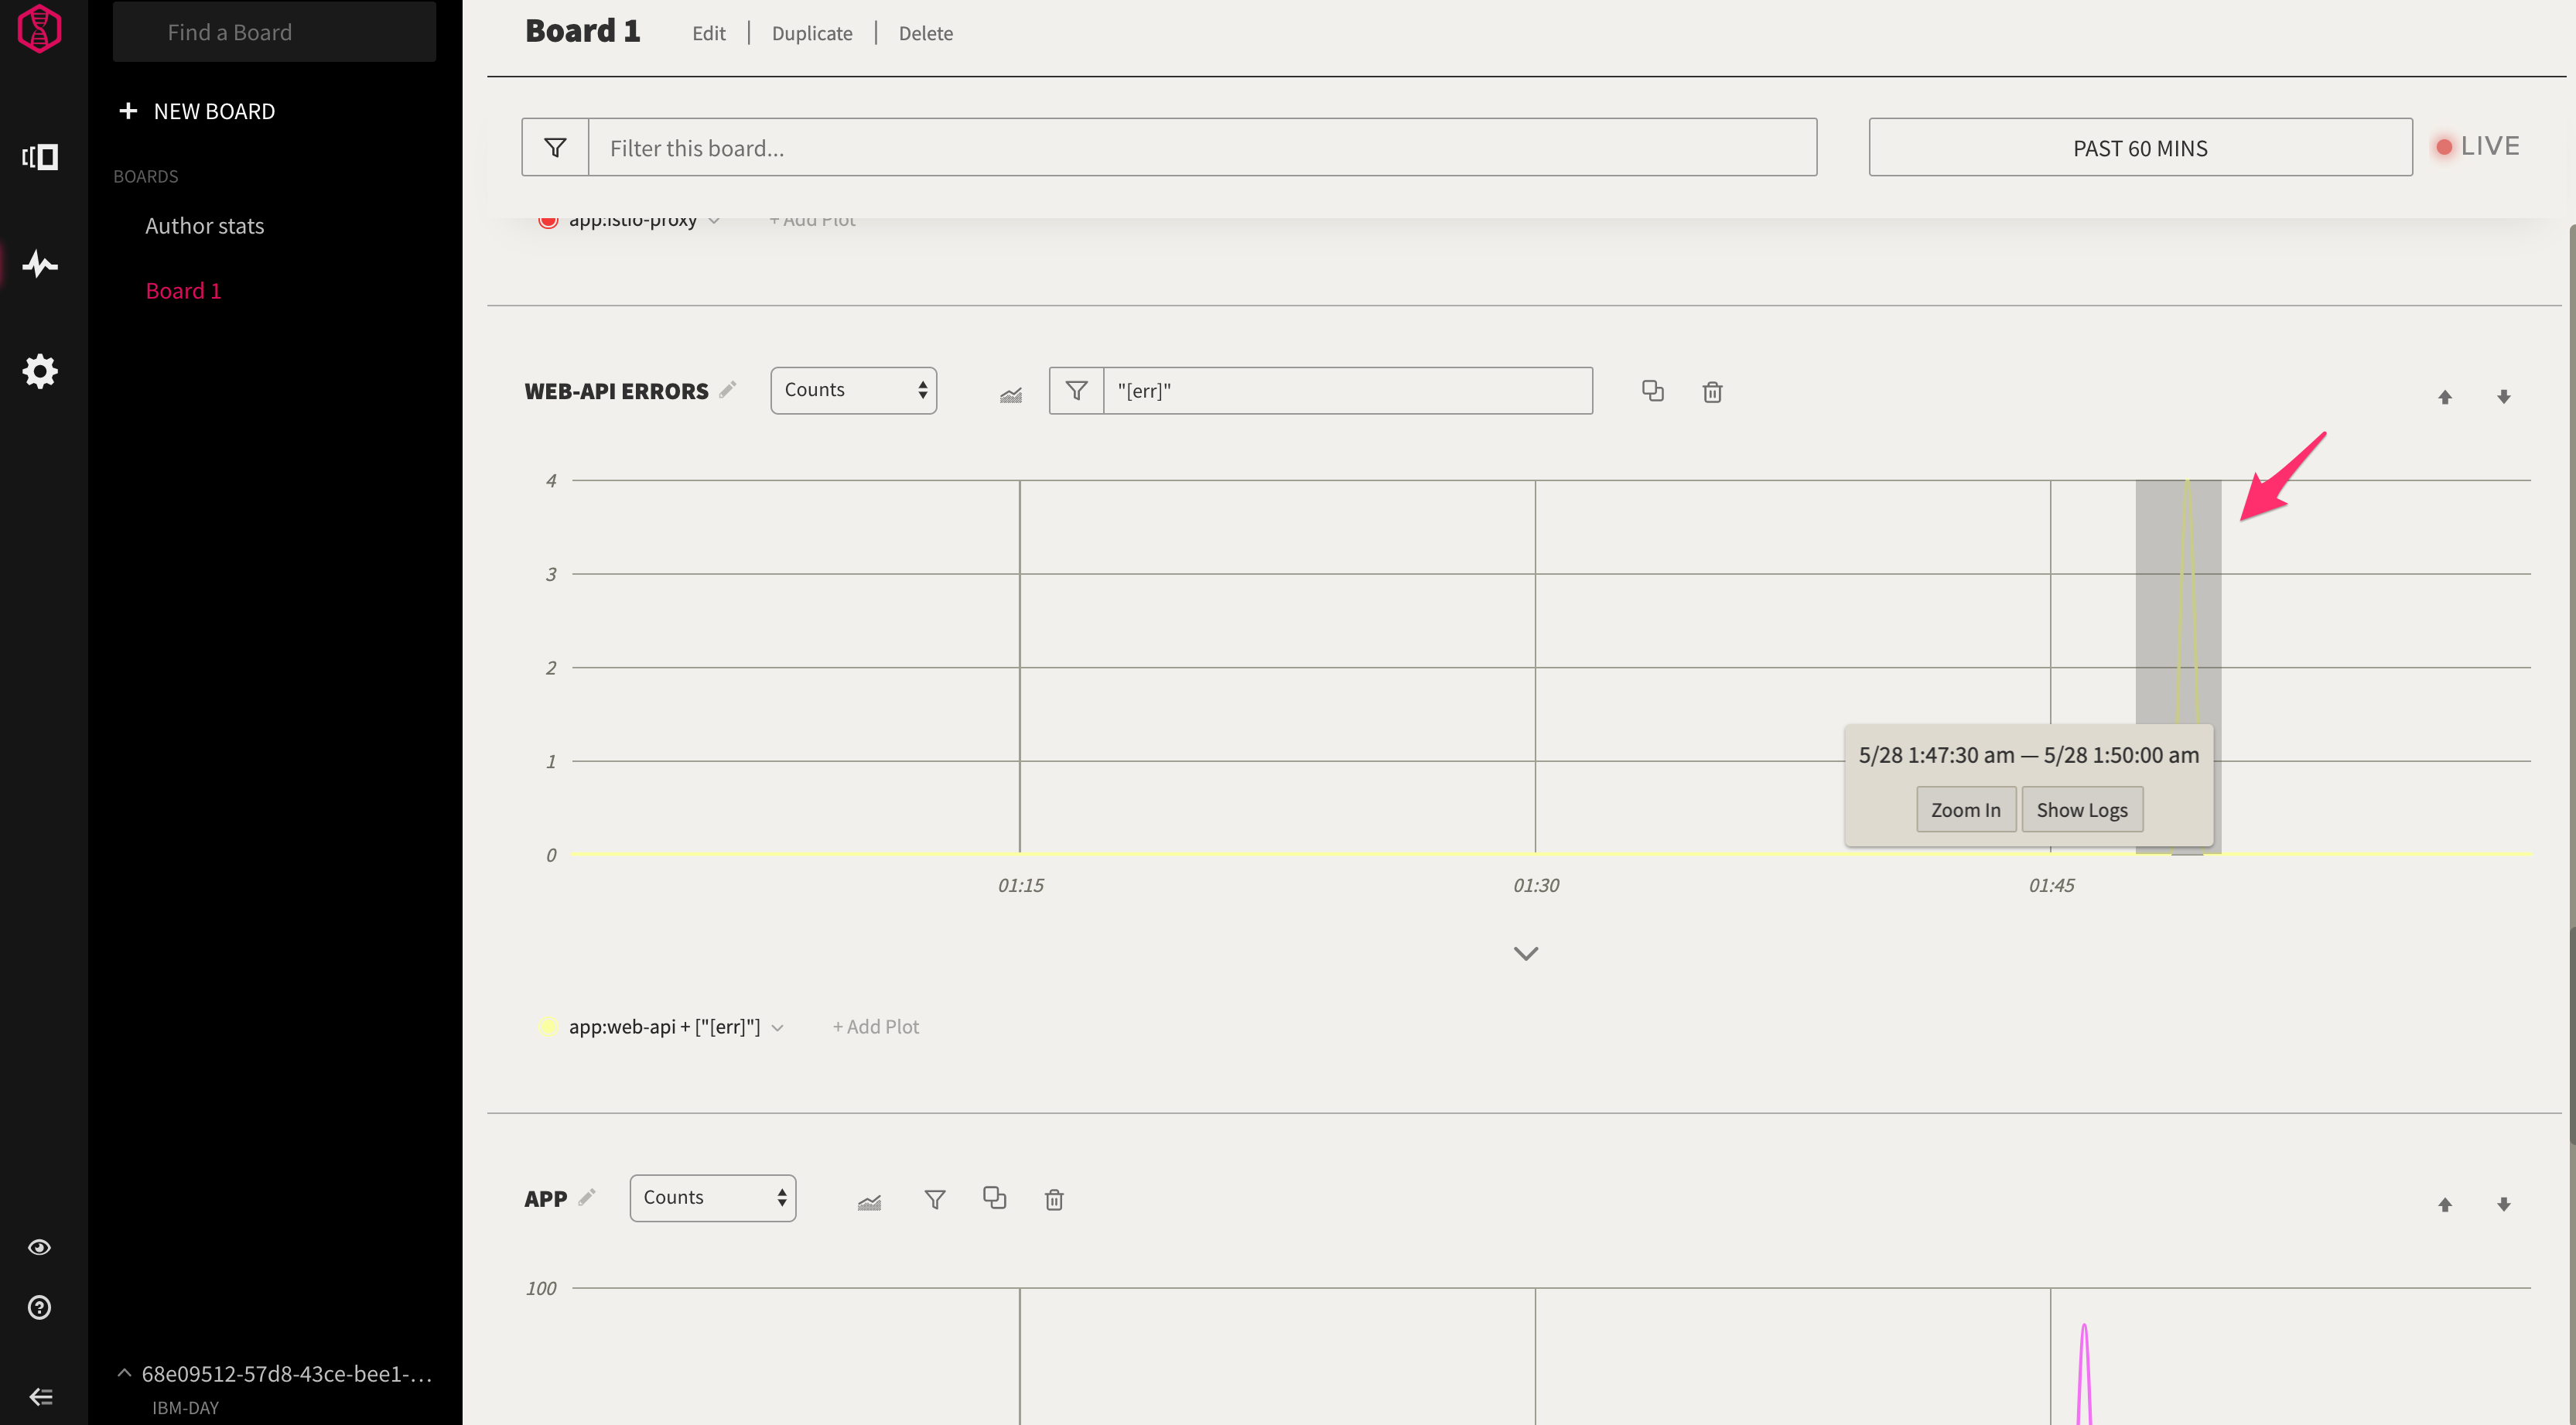Click Zoom In button in tooltip

click(1965, 810)
